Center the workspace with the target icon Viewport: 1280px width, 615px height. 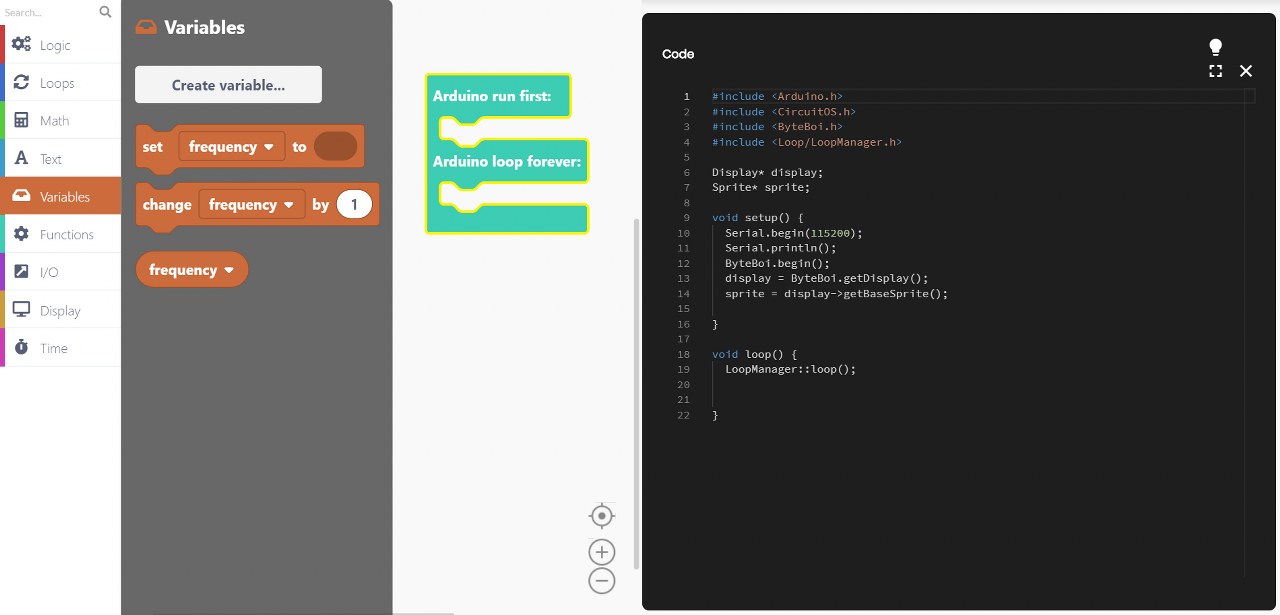pos(602,516)
